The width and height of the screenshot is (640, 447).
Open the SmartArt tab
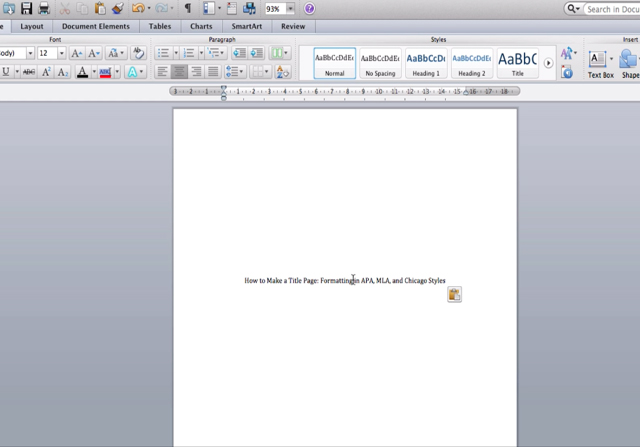pos(247,27)
